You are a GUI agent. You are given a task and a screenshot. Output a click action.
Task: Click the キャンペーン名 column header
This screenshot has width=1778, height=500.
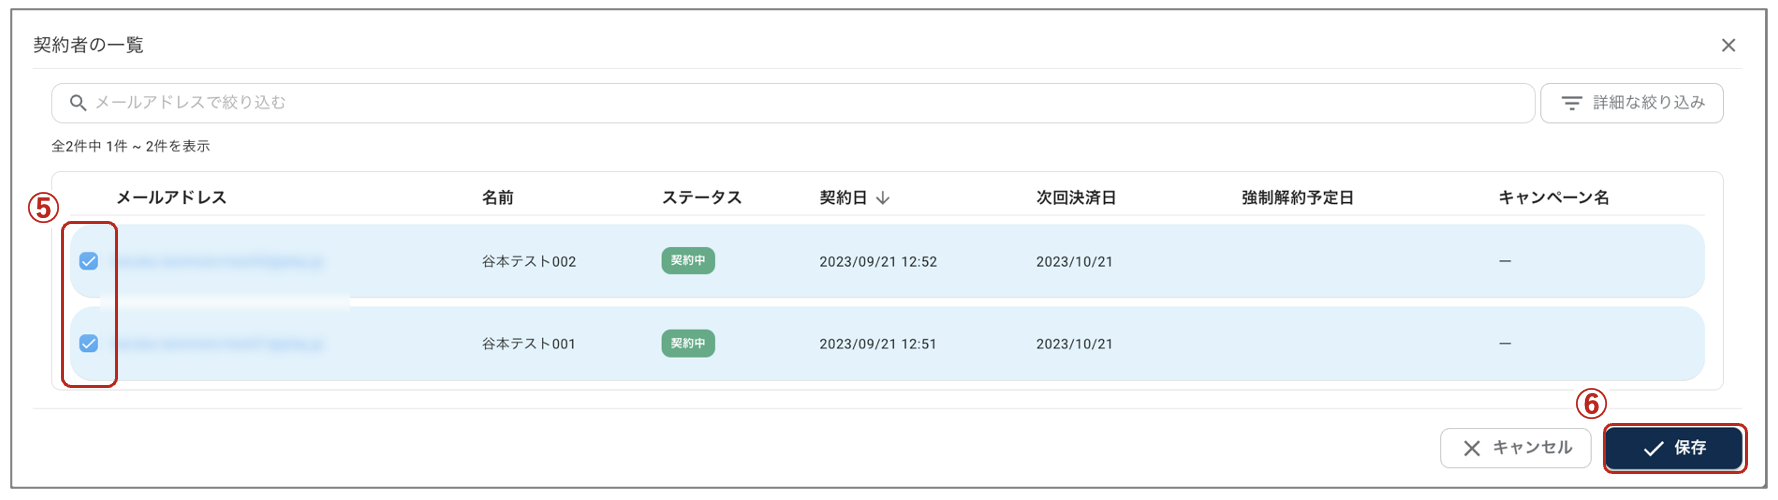(1553, 198)
